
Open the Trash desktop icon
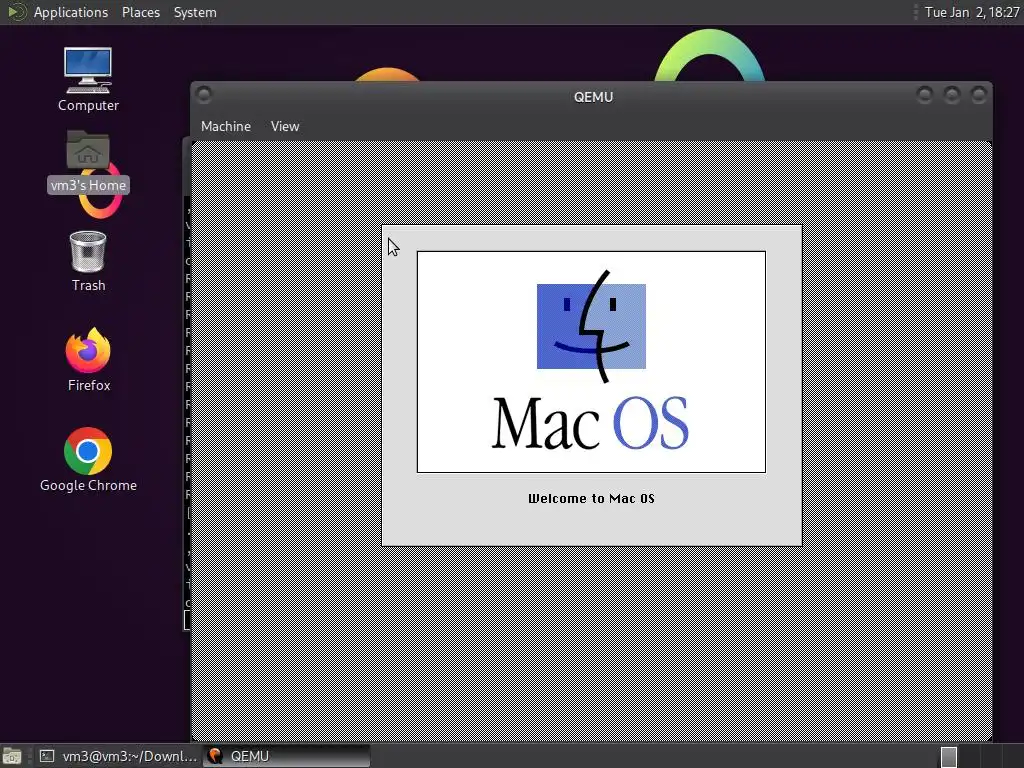[x=88, y=261]
